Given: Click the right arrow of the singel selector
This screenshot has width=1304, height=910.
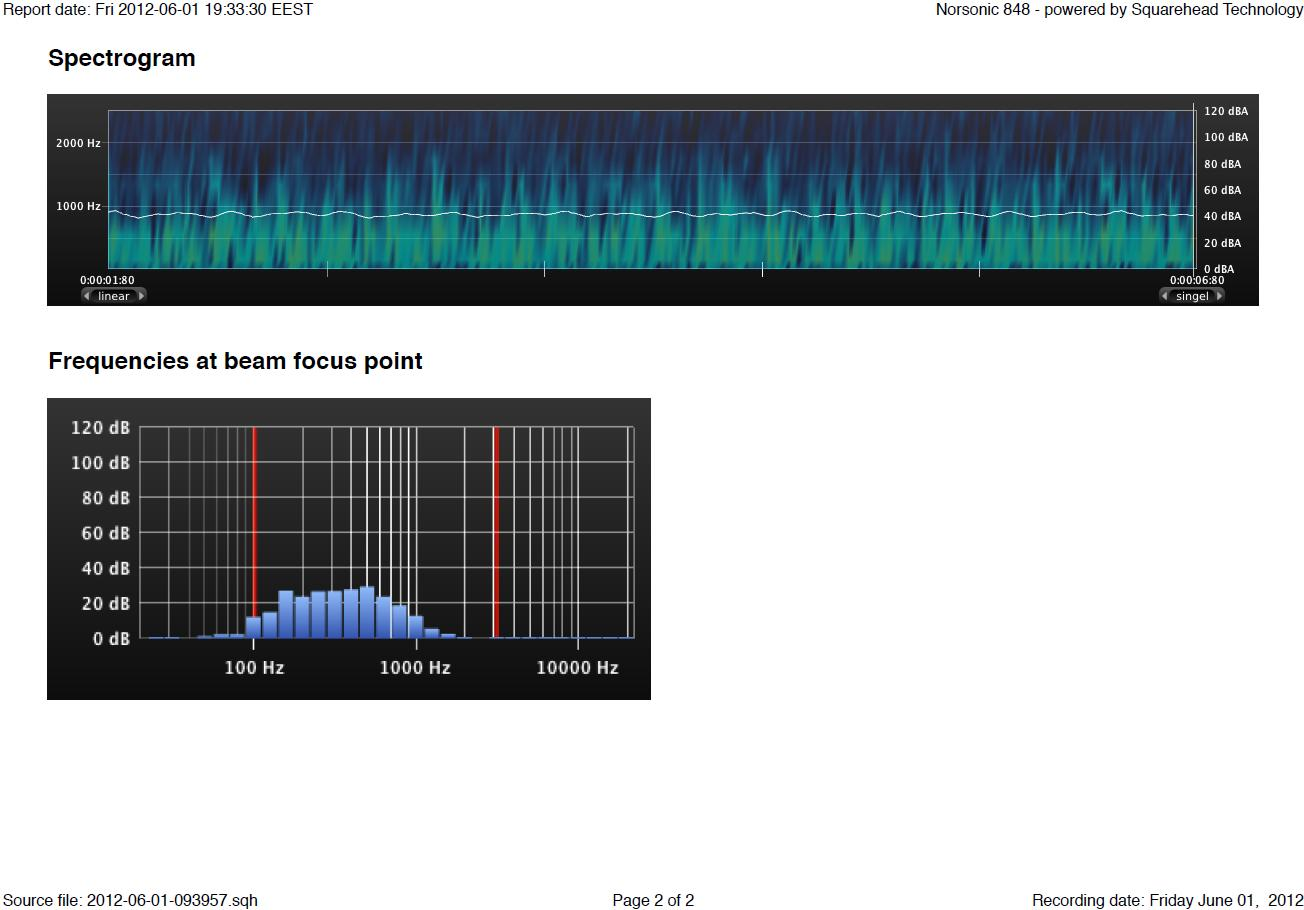Looking at the screenshot, I should pos(1219,296).
